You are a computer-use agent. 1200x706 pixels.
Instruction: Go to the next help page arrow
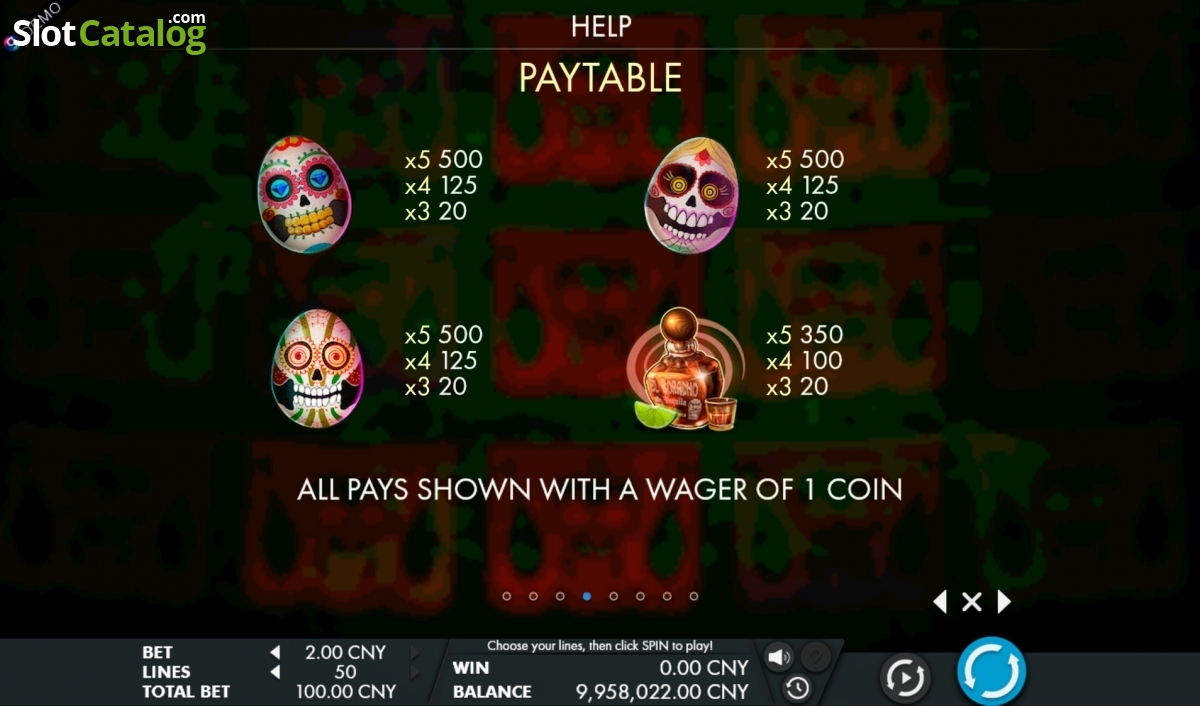tap(1004, 601)
